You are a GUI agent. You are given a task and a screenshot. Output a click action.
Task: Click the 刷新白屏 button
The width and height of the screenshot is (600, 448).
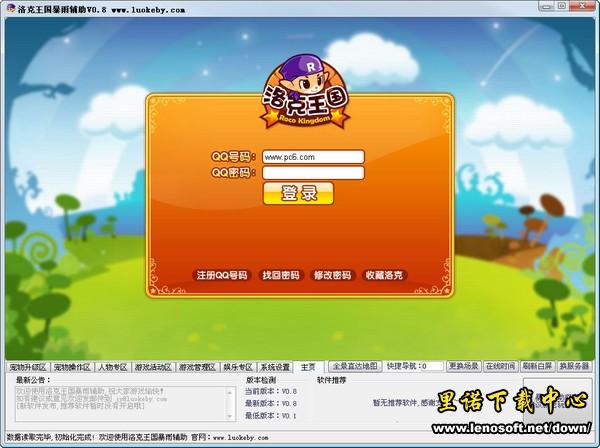[x=537, y=366]
